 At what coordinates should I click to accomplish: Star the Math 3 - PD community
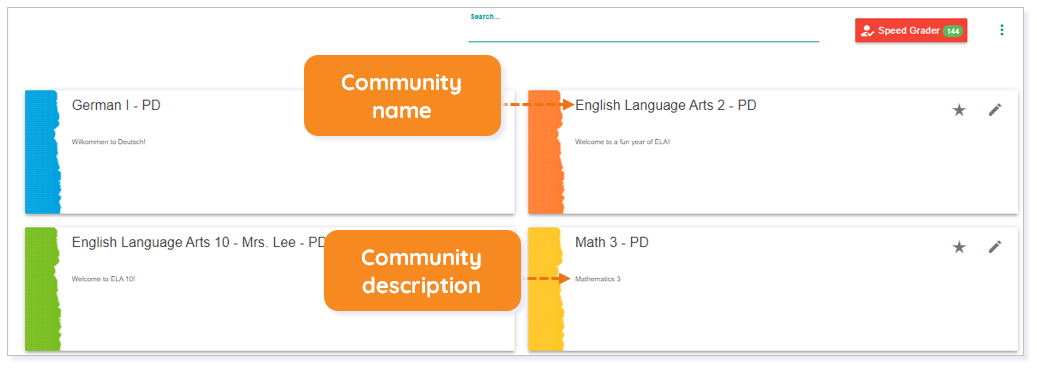point(959,247)
